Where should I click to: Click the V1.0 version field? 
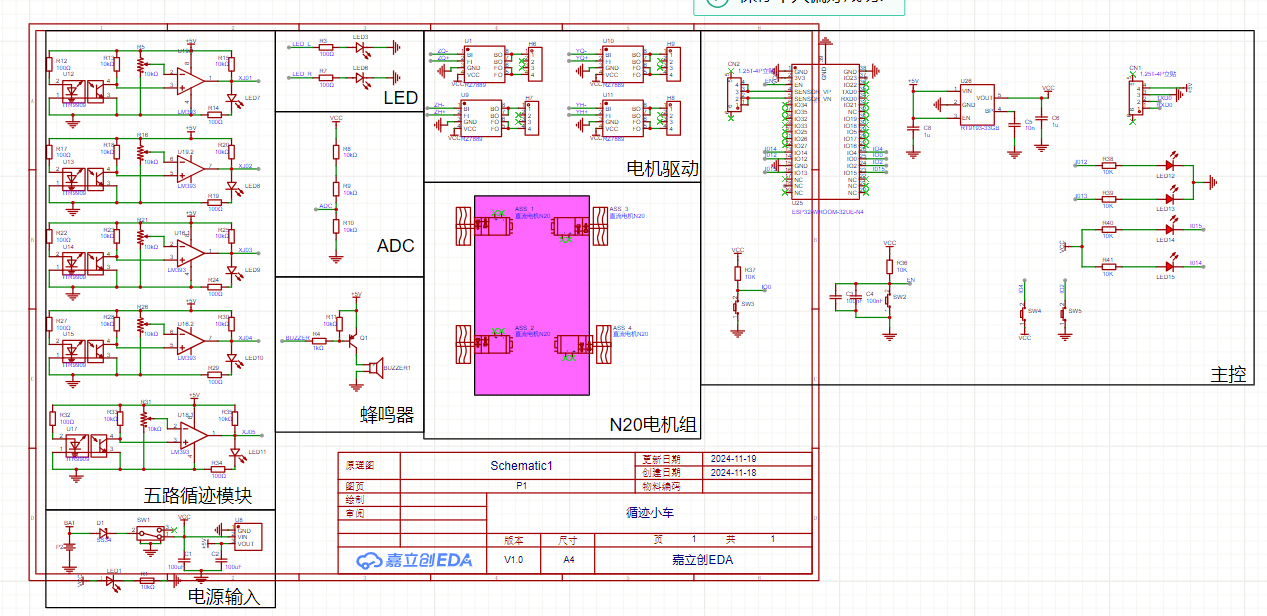pyautogui.click(x=513, y=560)
